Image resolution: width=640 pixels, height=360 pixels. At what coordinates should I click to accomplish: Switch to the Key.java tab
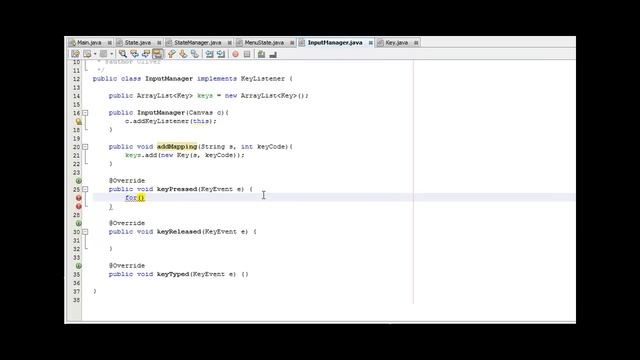(396, 42)
